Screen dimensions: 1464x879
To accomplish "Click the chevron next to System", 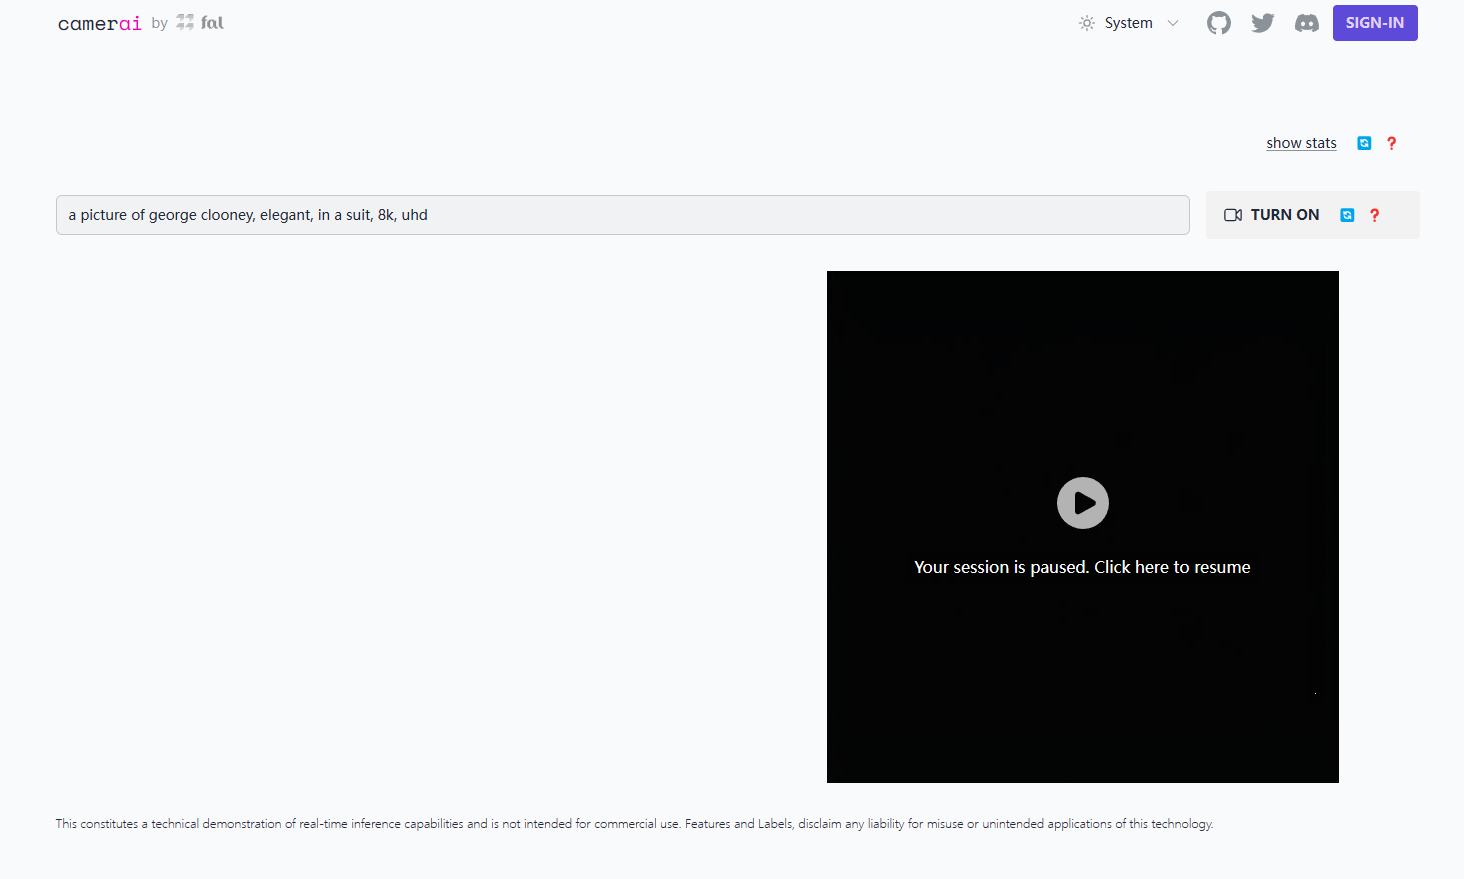I will [1173, 23].
